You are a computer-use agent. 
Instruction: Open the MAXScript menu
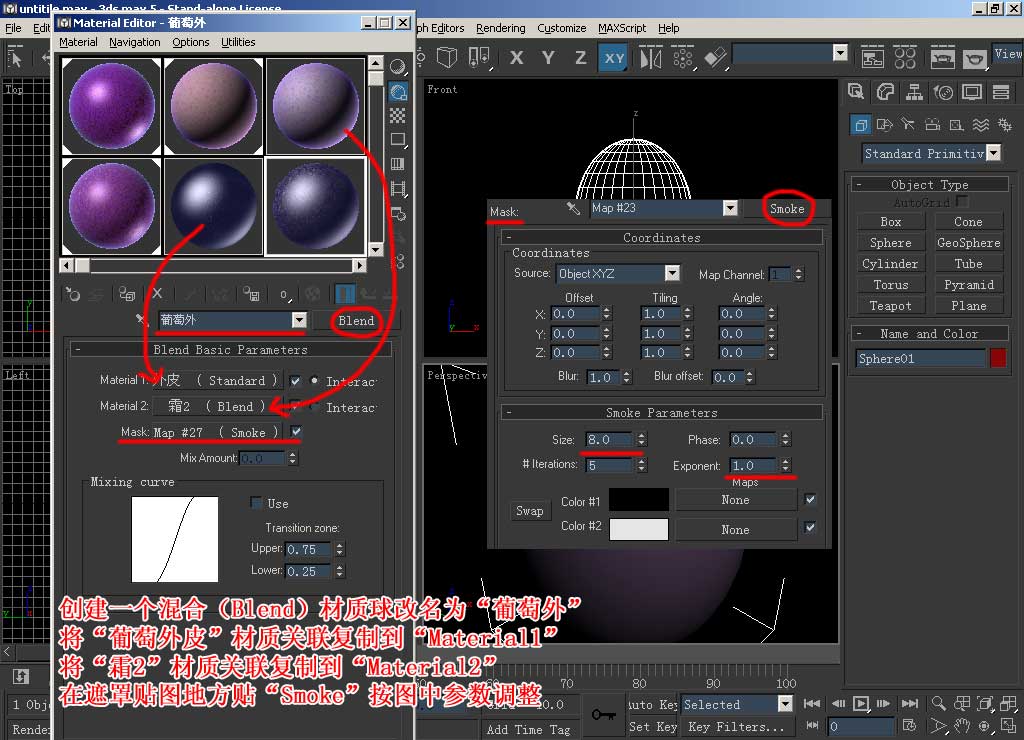[622, 28]
